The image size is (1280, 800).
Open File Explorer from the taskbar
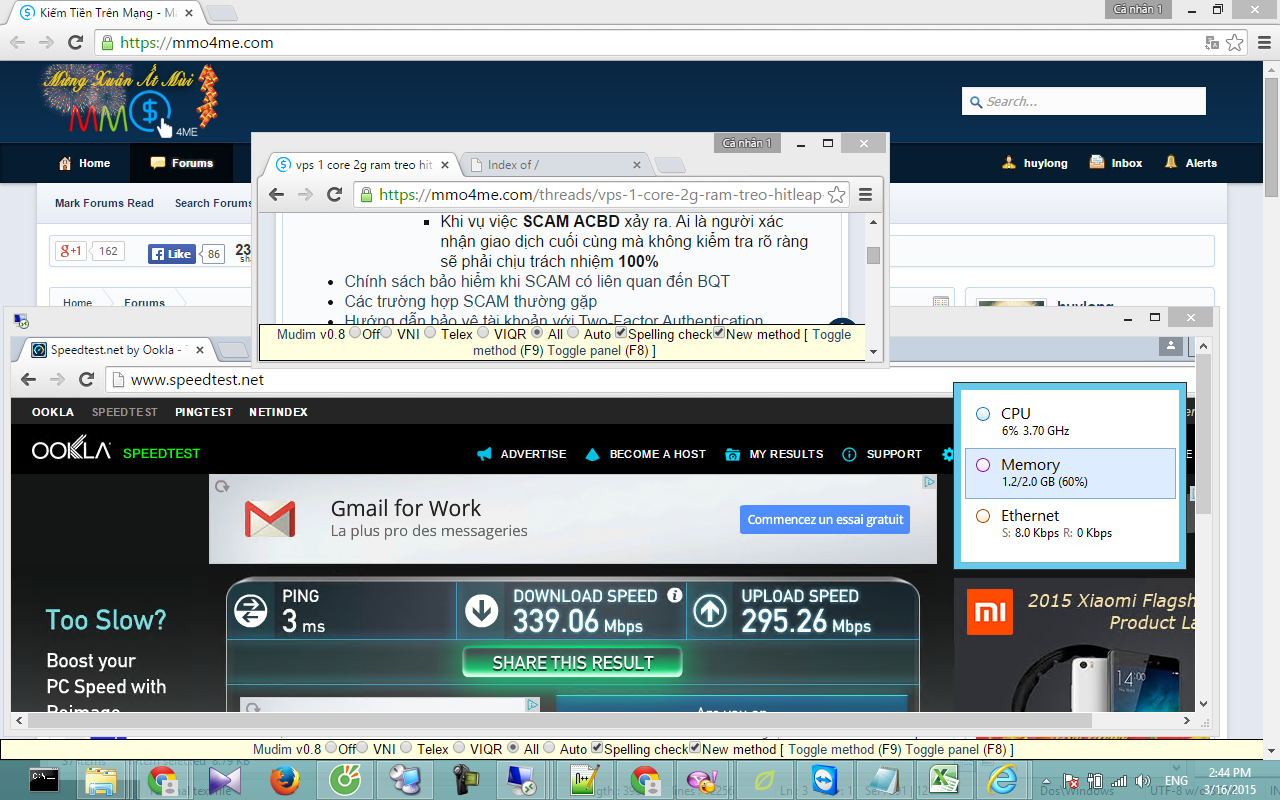(x=103, y=780)
